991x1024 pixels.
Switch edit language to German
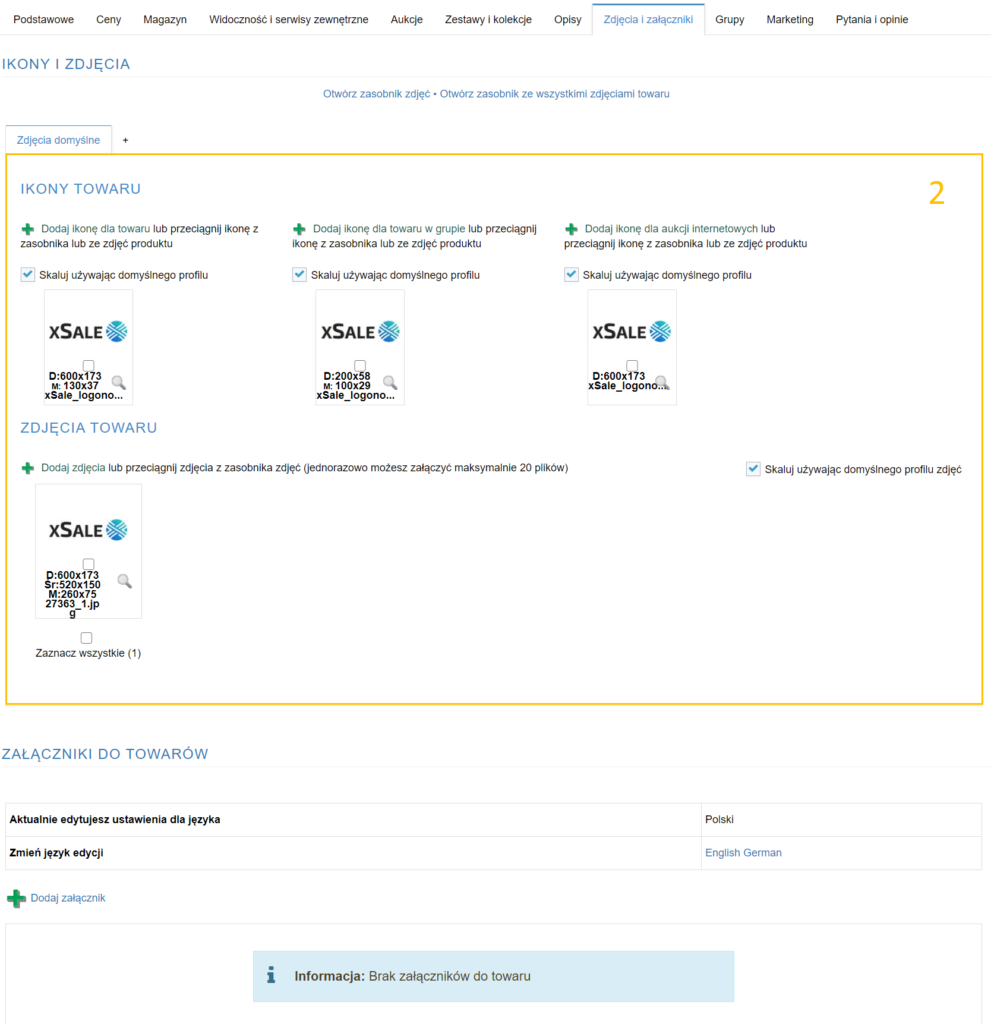click(762, 853)
